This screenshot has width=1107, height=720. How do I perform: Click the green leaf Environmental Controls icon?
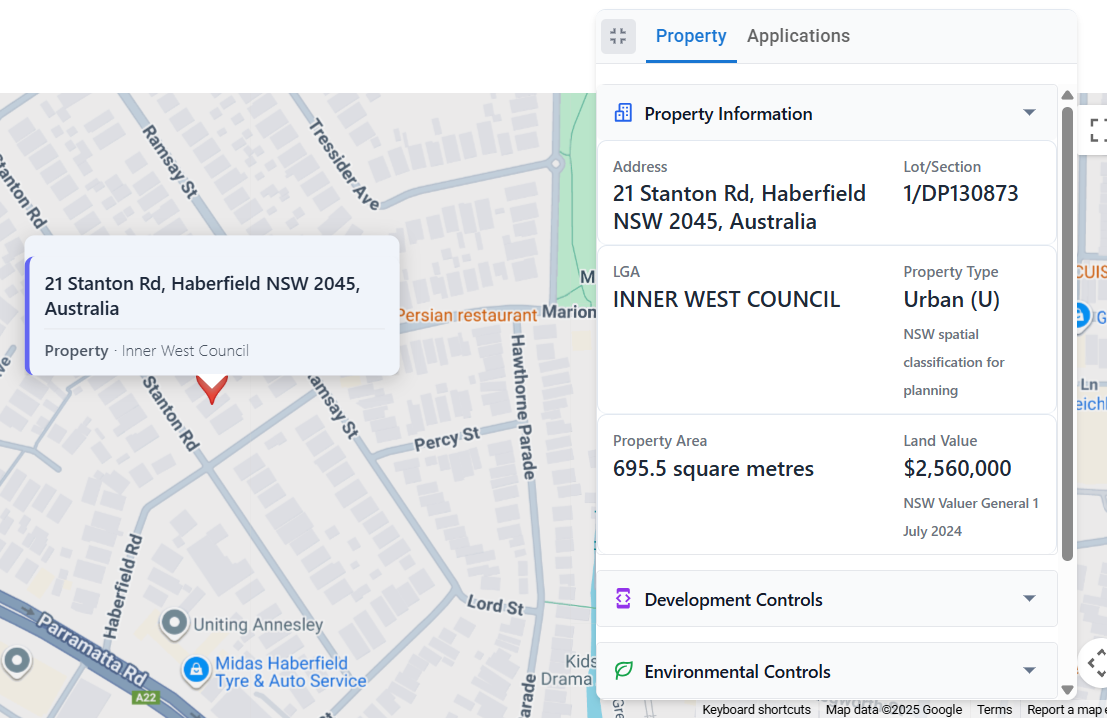click(x=623, y=671)
